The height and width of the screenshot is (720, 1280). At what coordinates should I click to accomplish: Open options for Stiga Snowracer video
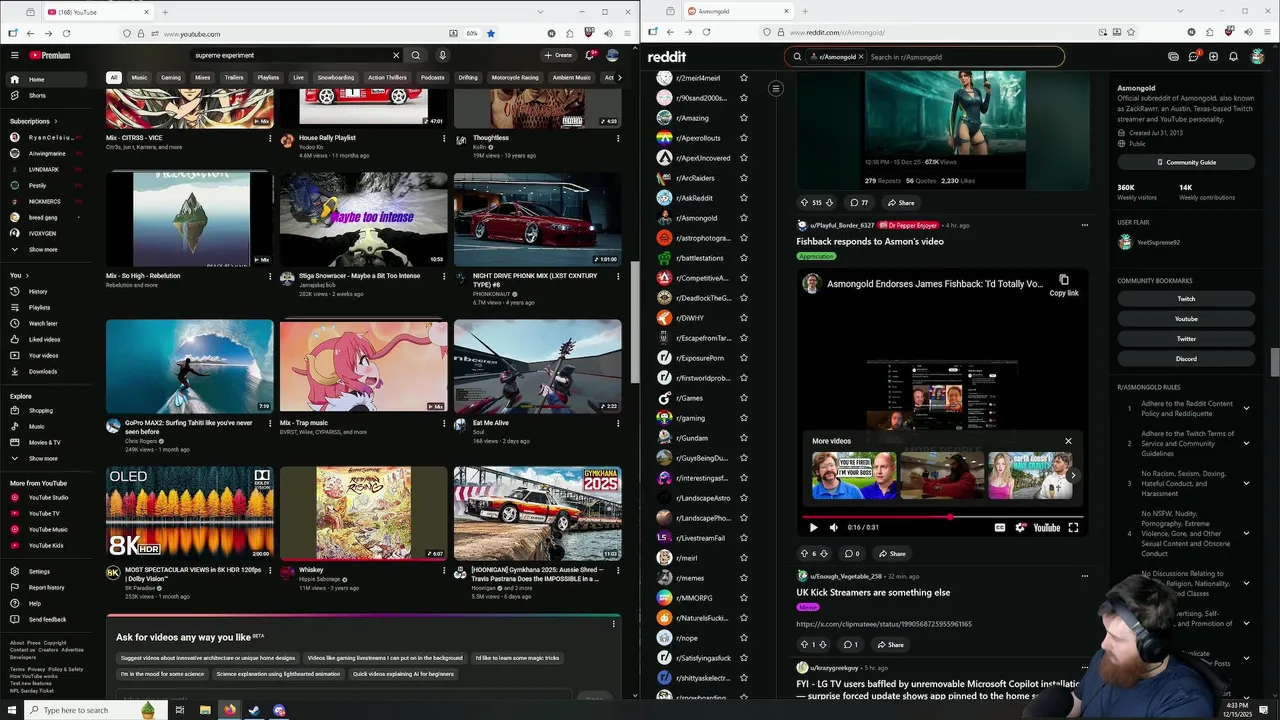(444, 277)
